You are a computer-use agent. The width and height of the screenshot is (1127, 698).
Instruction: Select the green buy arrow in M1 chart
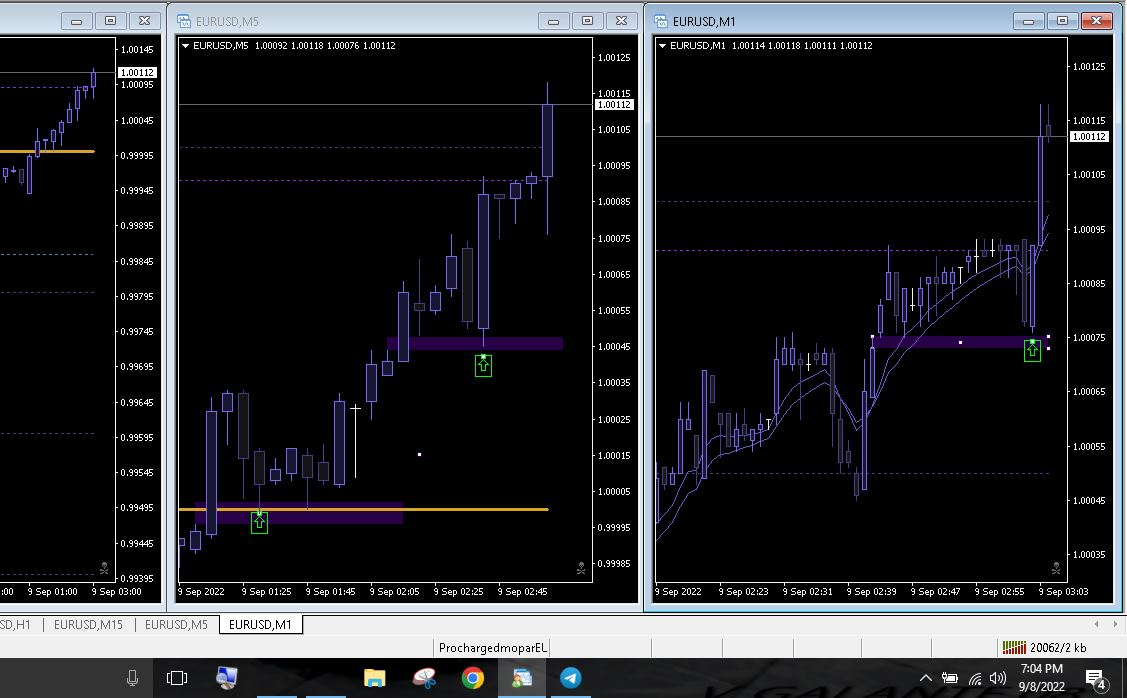1032,350
